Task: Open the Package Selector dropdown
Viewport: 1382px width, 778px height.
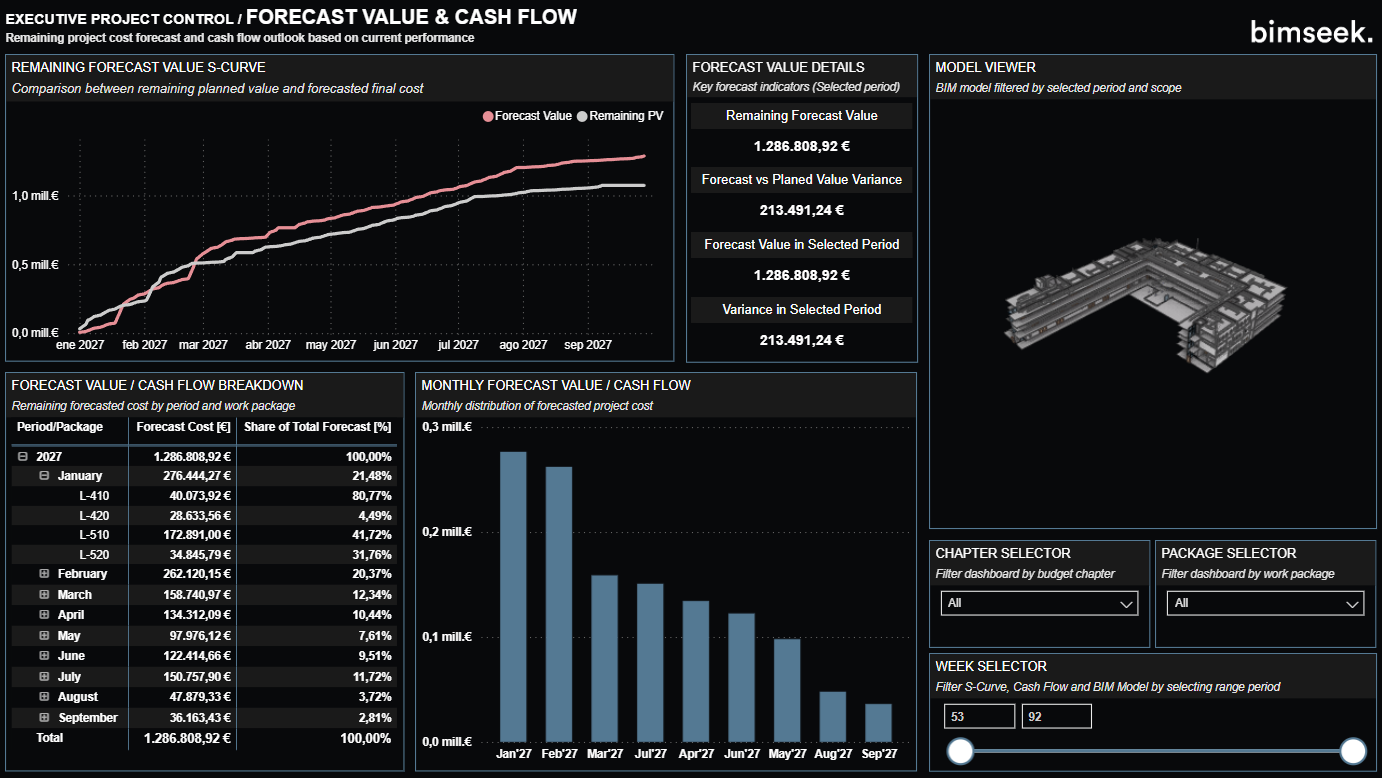Action: click(1264, 603)
